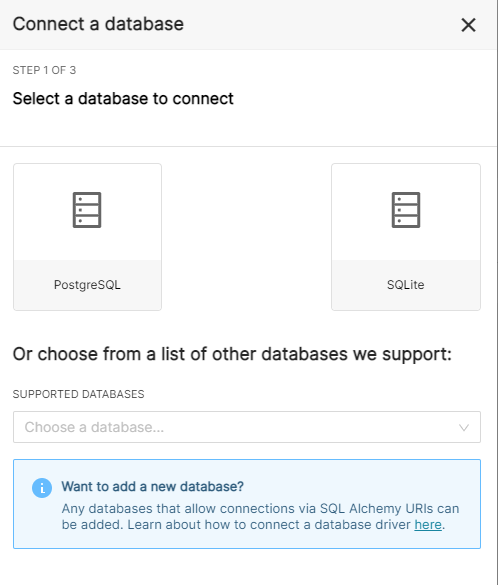Select the PostgreSQL database card label
The width and height of the screenshot is (498, 585).
pos(87,285)
